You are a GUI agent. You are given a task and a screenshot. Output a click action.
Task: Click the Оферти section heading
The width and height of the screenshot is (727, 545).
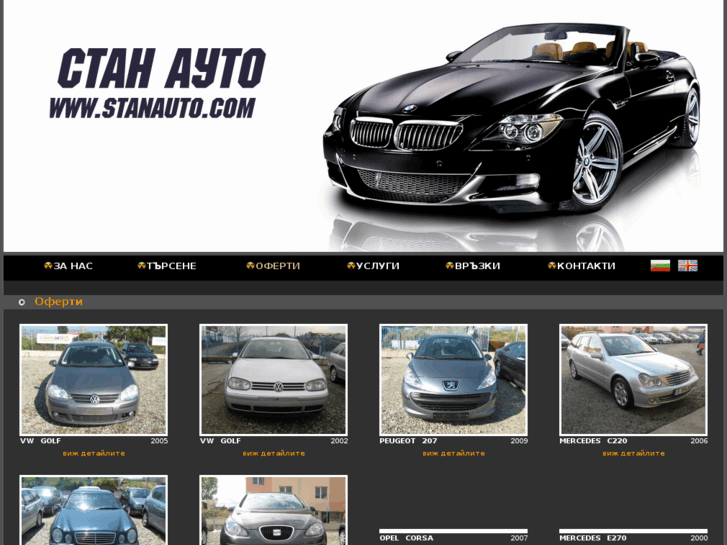coord(58,301)
